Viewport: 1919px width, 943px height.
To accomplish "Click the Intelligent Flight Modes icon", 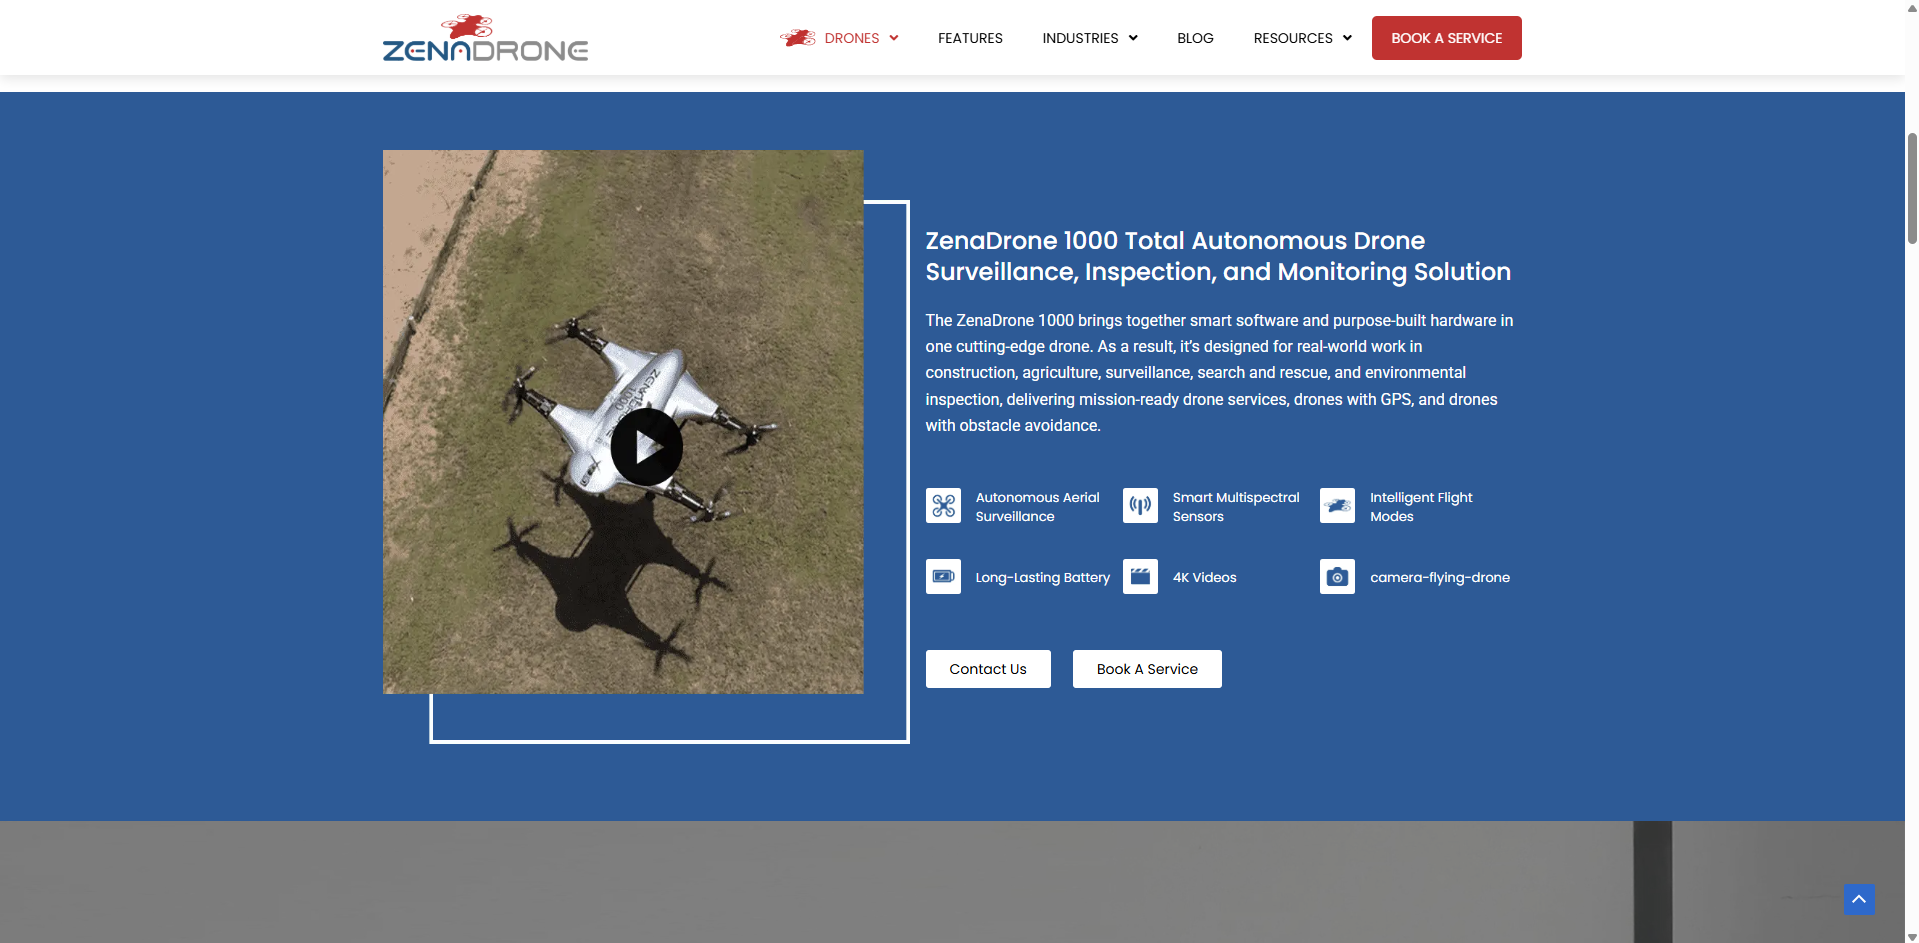I will pyautogui.click(x=1337, y=506).
